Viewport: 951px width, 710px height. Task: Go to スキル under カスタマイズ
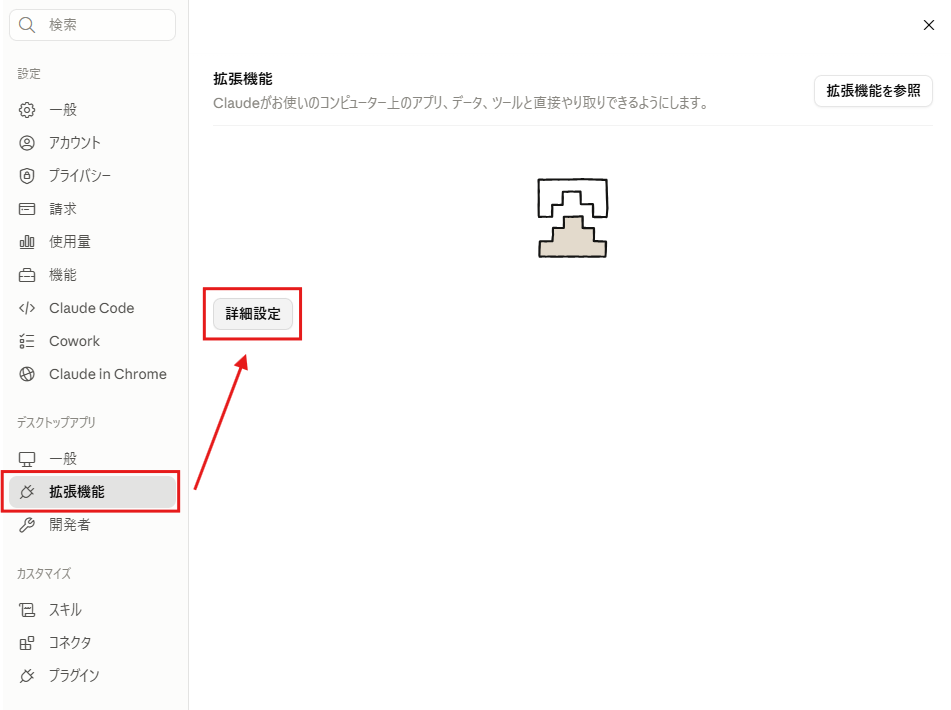tap(92, 610)
